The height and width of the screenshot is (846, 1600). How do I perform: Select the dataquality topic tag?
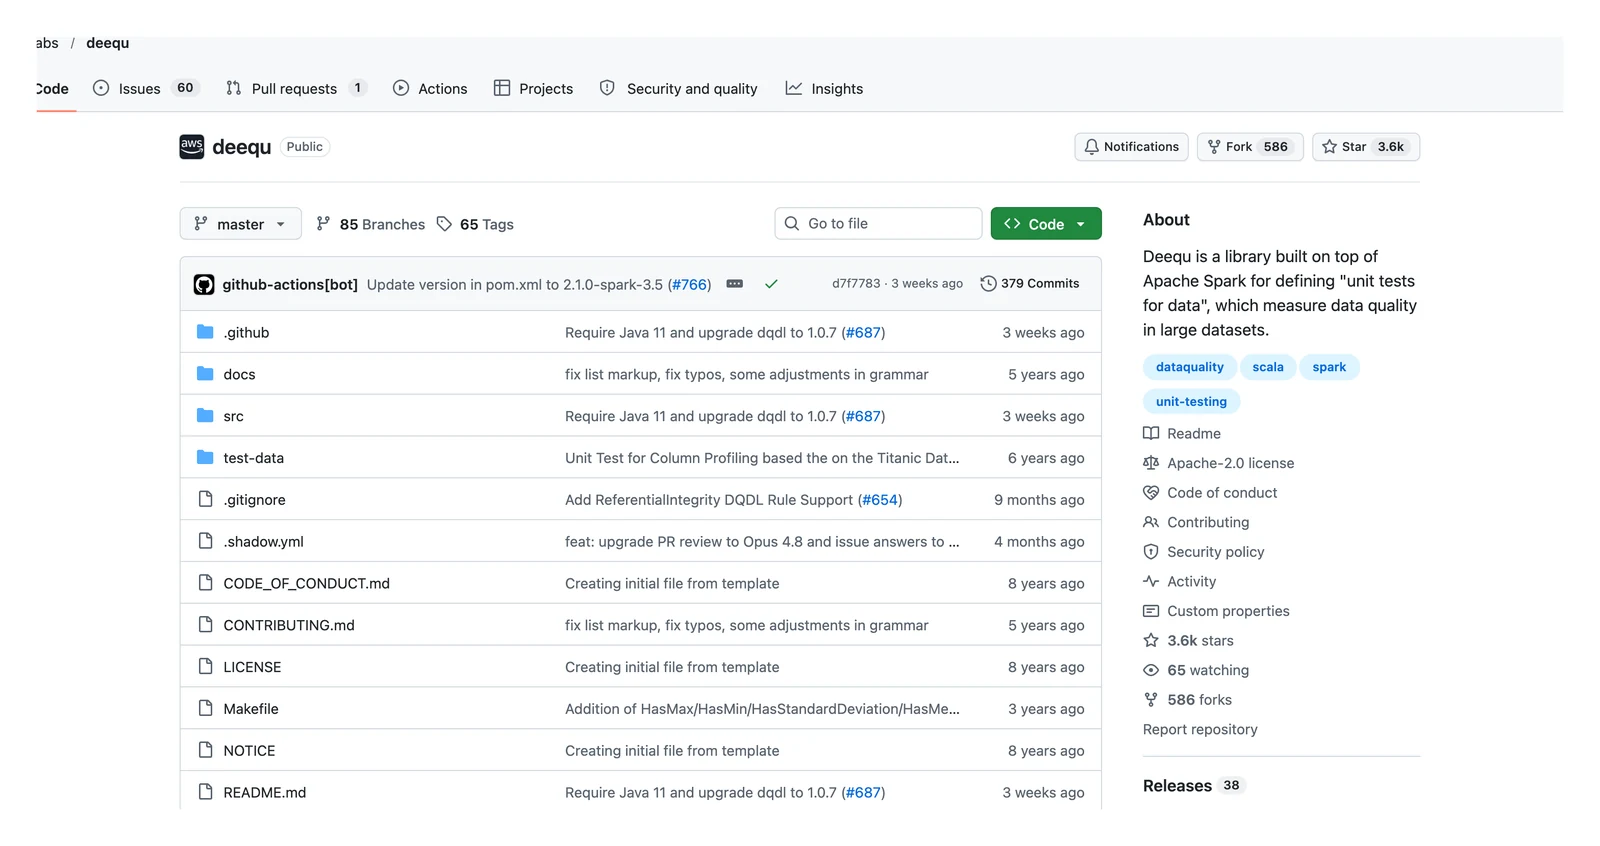coord(1190,367)
